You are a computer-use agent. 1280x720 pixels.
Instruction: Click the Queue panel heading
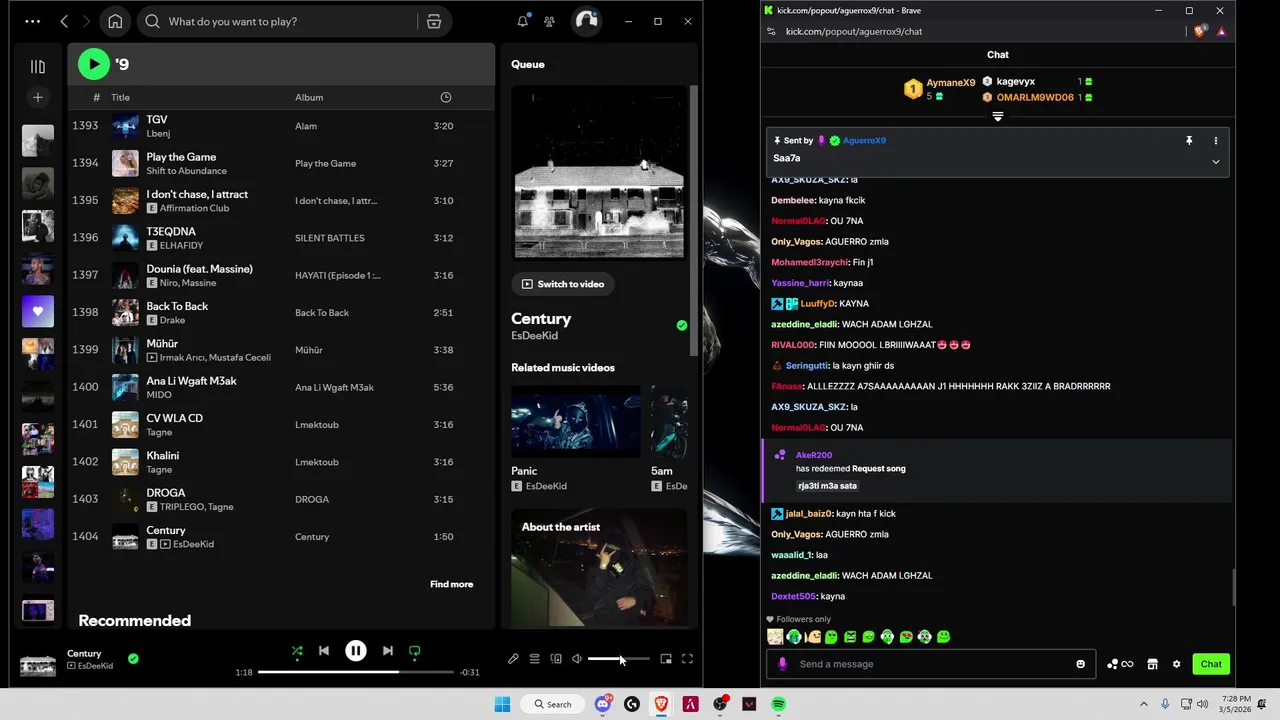(x=528, y=64)
